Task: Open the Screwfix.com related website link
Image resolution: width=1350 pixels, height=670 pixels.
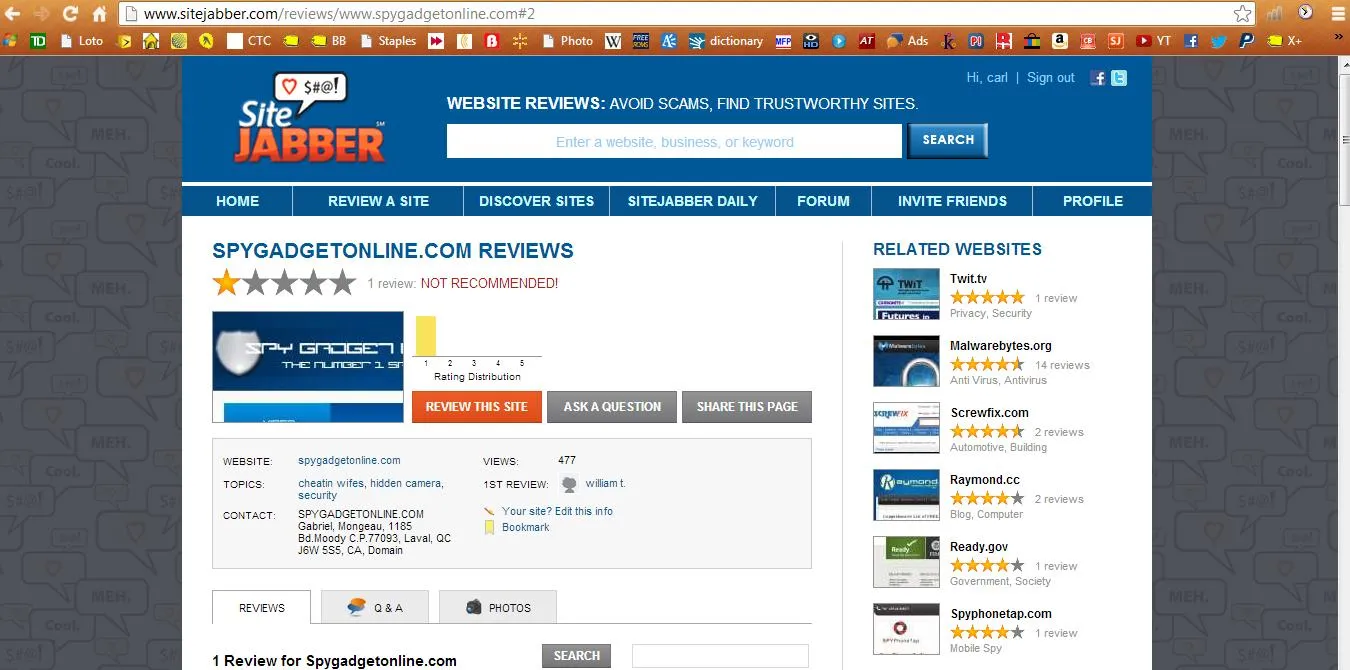Action: tap(989, 413)
